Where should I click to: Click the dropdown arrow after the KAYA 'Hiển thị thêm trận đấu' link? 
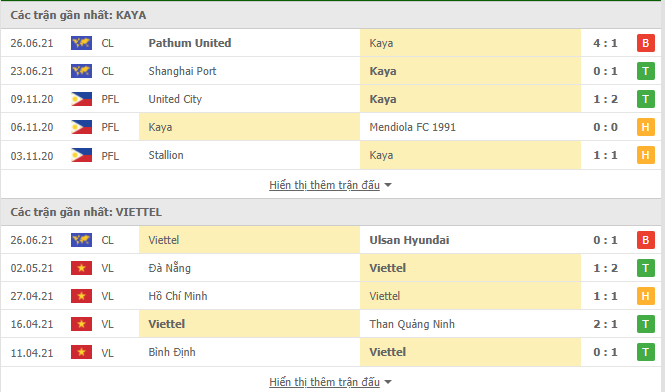(388, 185)
